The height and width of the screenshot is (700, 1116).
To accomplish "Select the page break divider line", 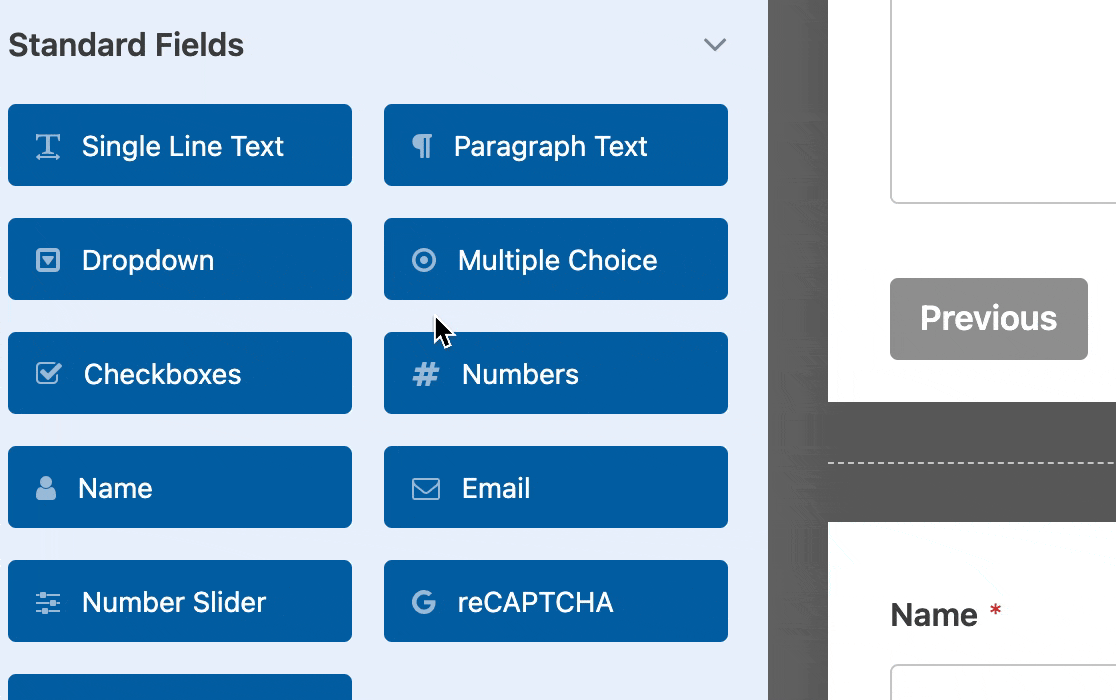I will click(x=970, y=462).
